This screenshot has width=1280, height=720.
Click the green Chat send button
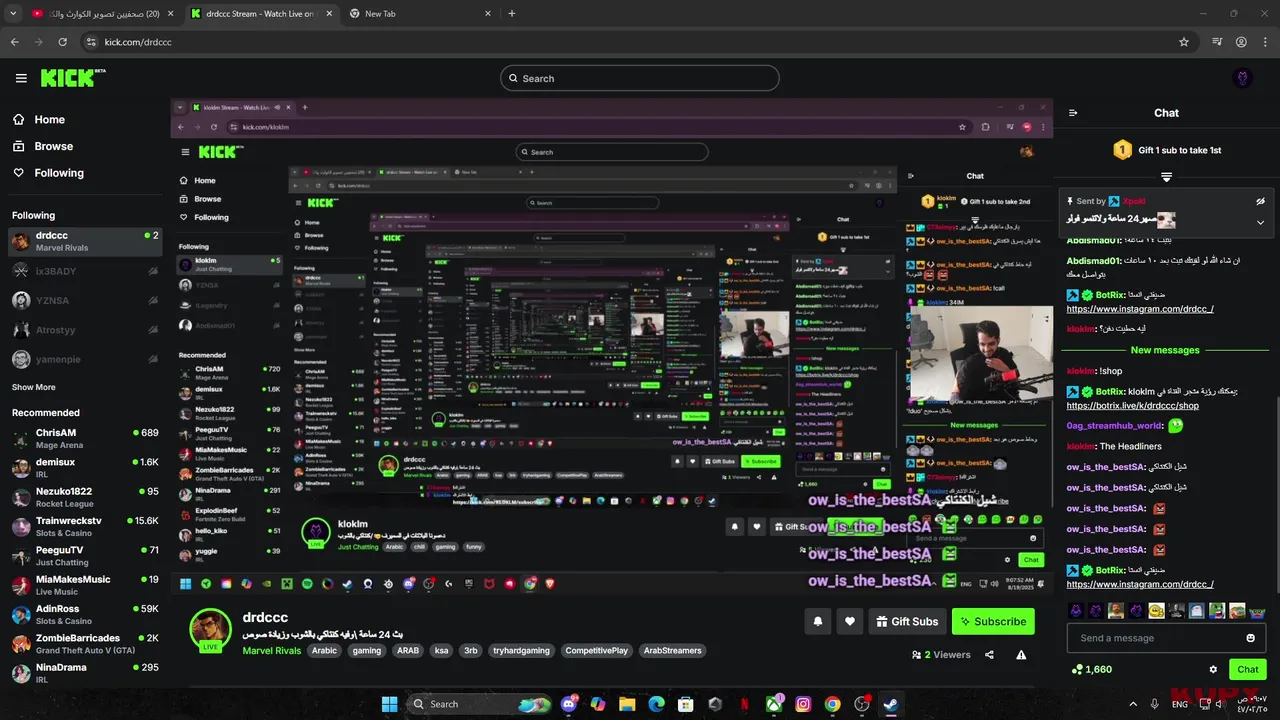(x=1247, y=669)
